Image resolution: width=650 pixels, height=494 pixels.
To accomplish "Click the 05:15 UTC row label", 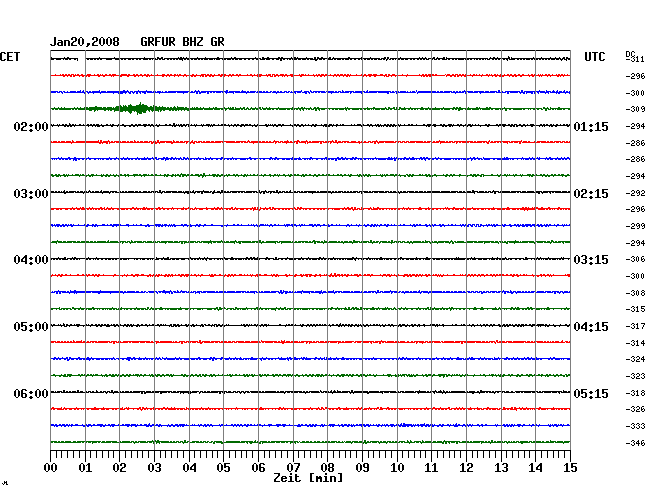I will 591,393.
